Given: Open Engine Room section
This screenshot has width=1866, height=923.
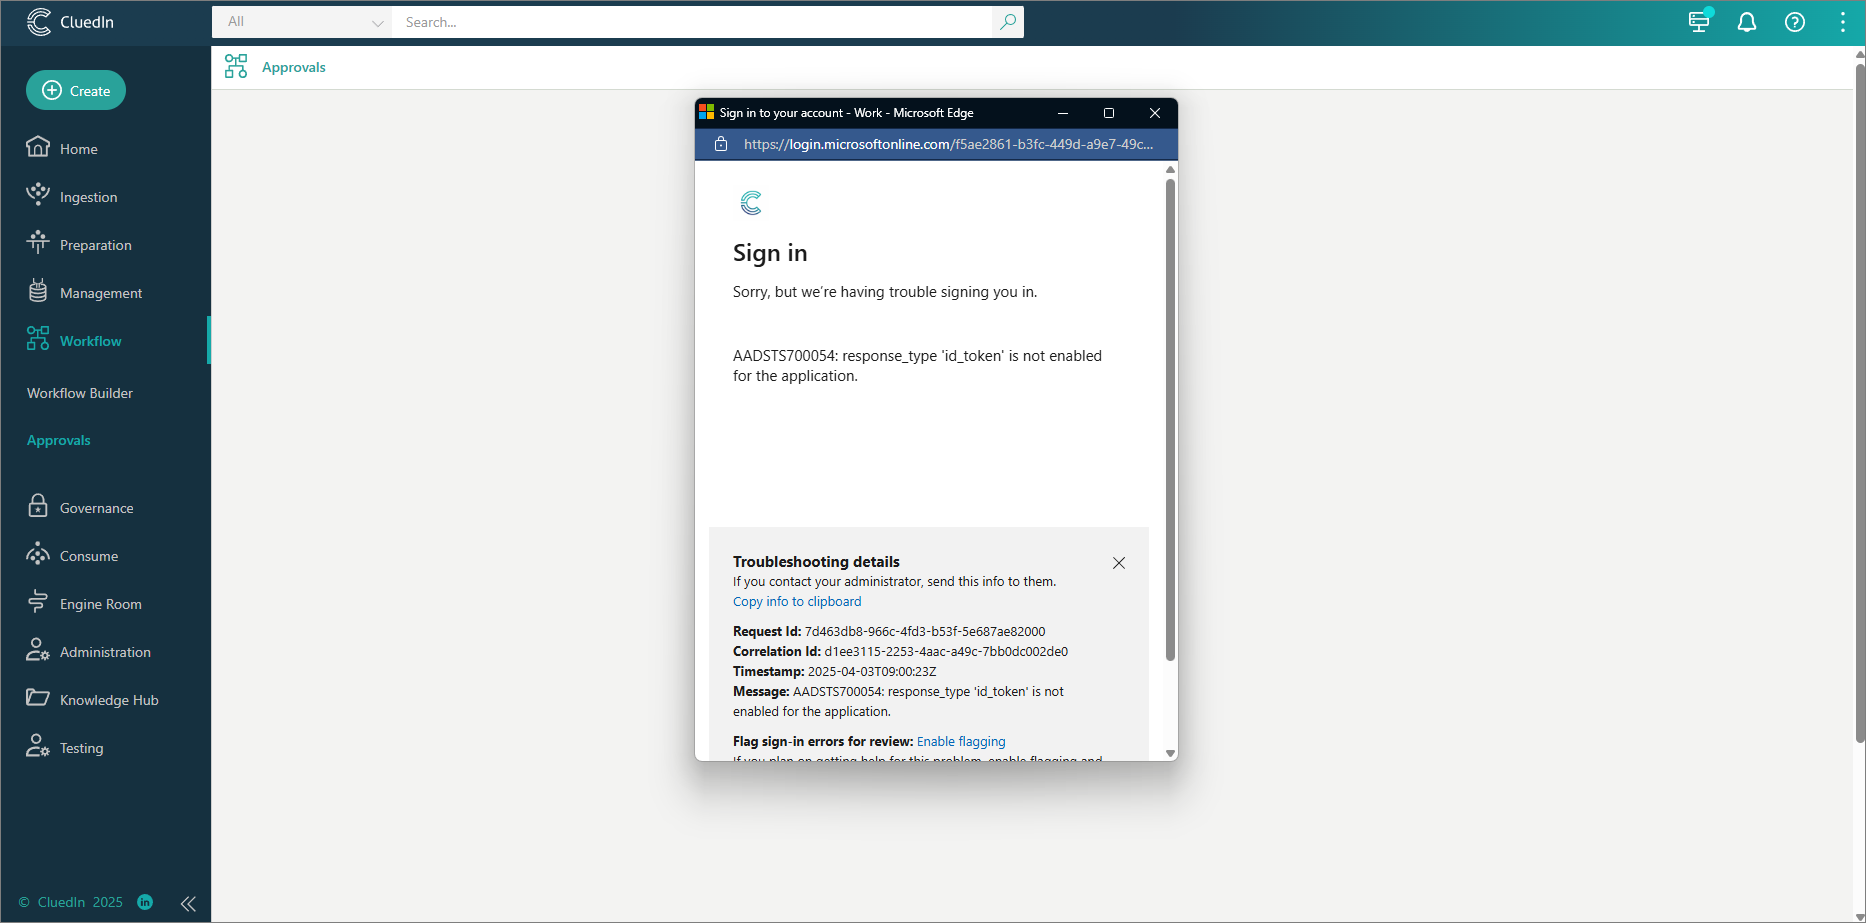Looking at the screenshot, I should tap(101, 604).
